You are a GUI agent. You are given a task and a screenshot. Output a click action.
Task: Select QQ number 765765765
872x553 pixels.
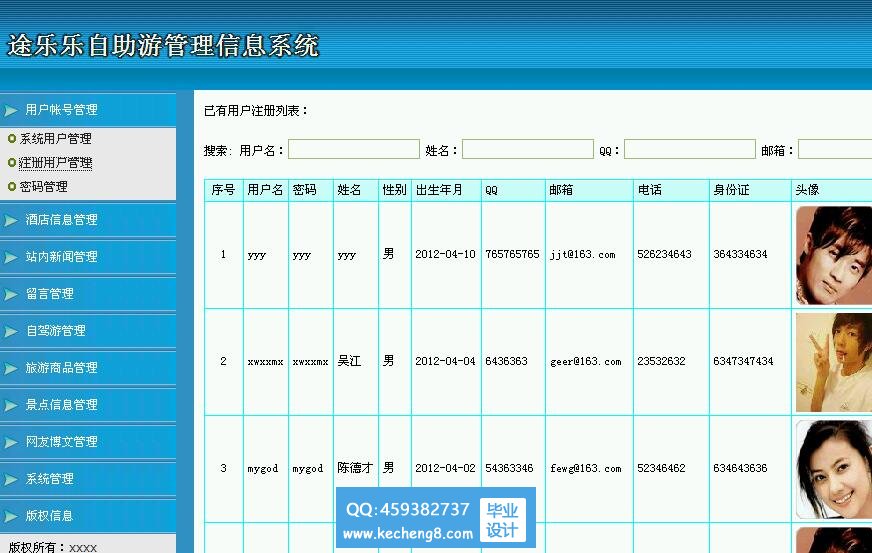pos(512,254)
